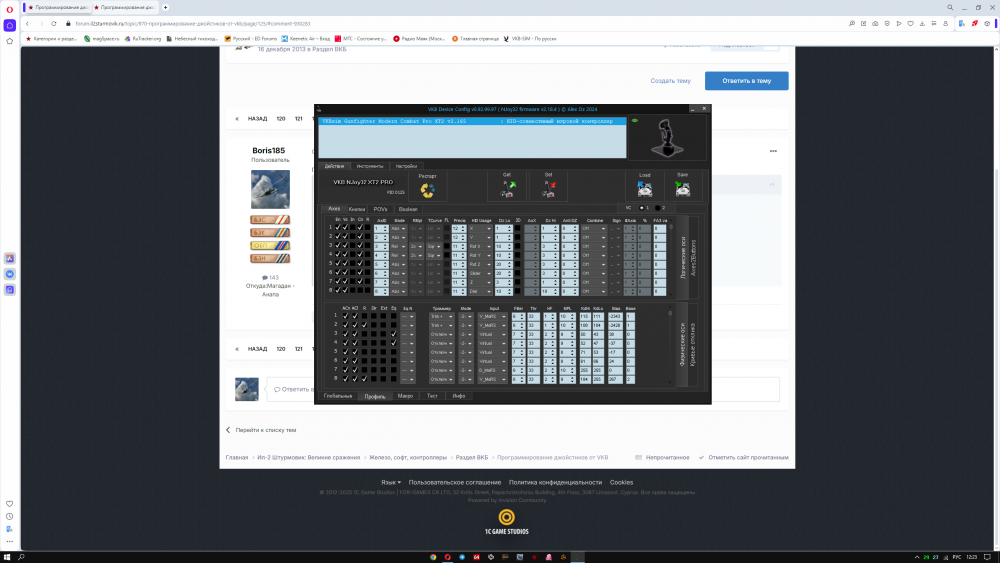Reload the forum page
Image resolution: width=1000 pixels, height=563 pixels.
click(x=54, y=24)
